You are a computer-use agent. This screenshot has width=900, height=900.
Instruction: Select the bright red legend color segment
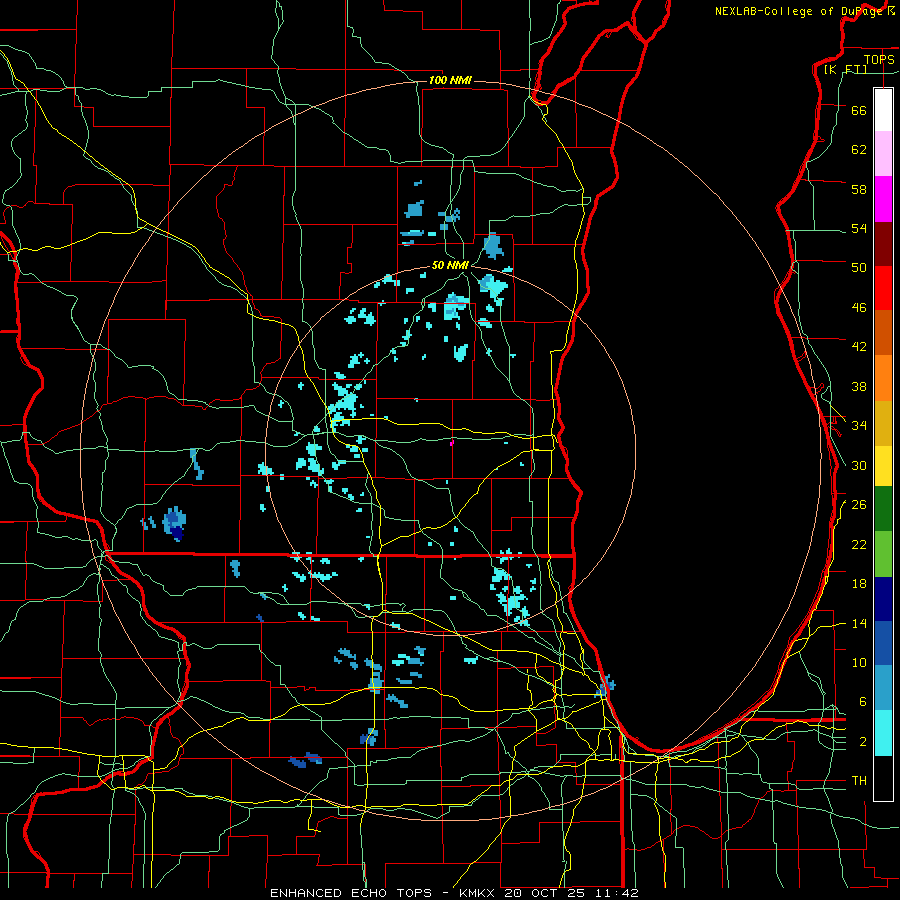[883, 288]
